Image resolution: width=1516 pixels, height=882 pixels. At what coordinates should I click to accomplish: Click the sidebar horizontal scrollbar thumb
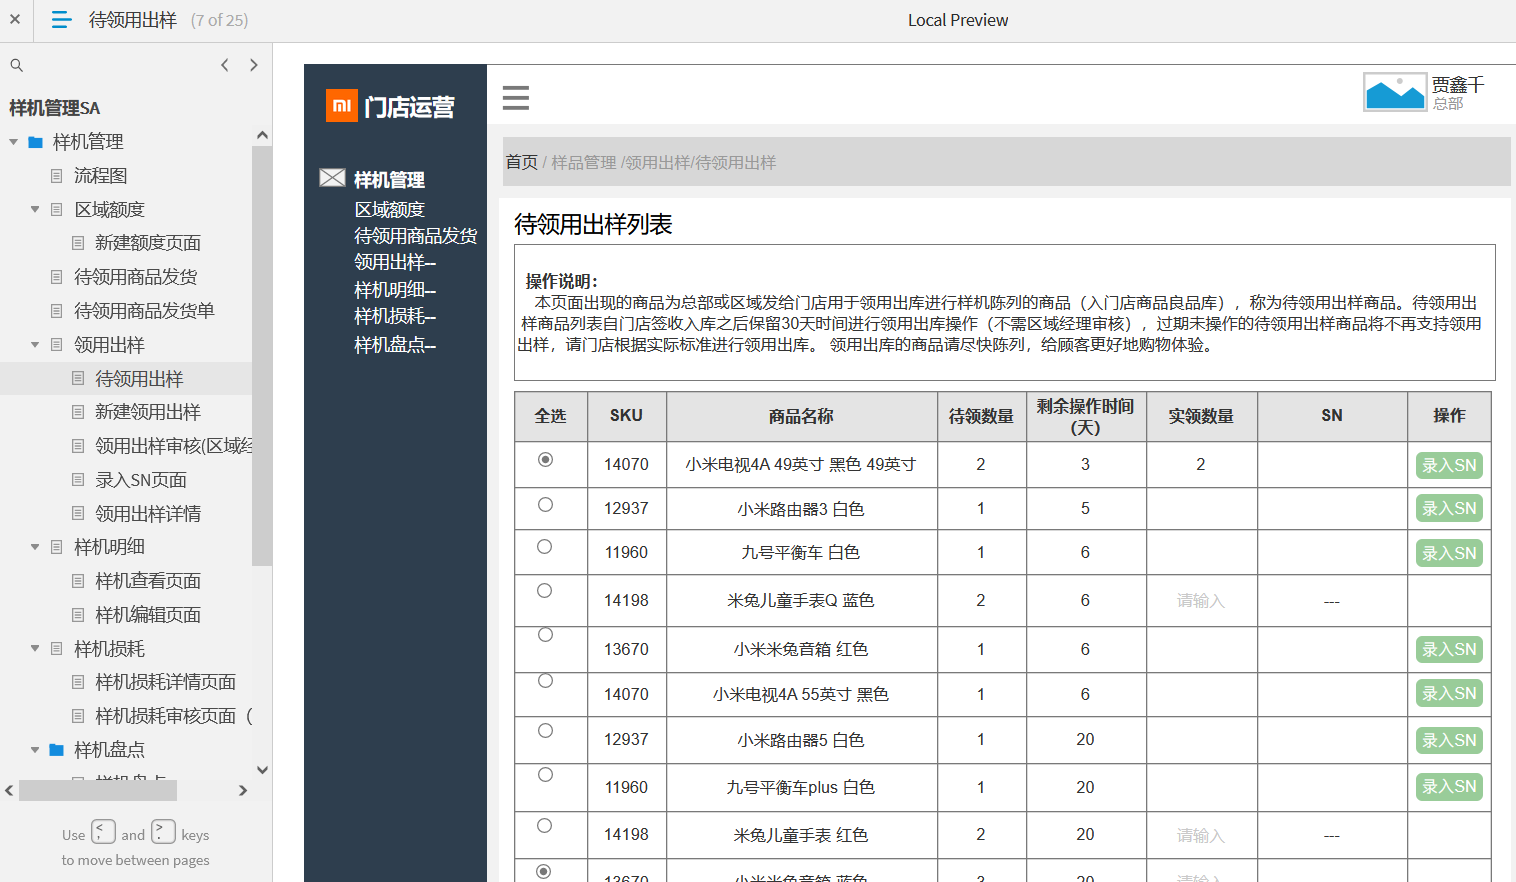[98, 790]
